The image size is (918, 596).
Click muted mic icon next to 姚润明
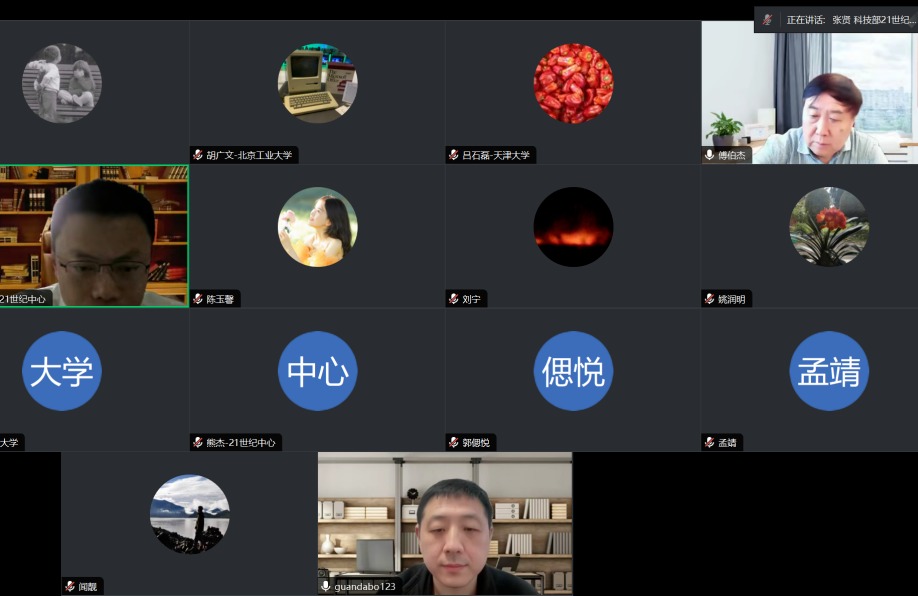[710, 299]
